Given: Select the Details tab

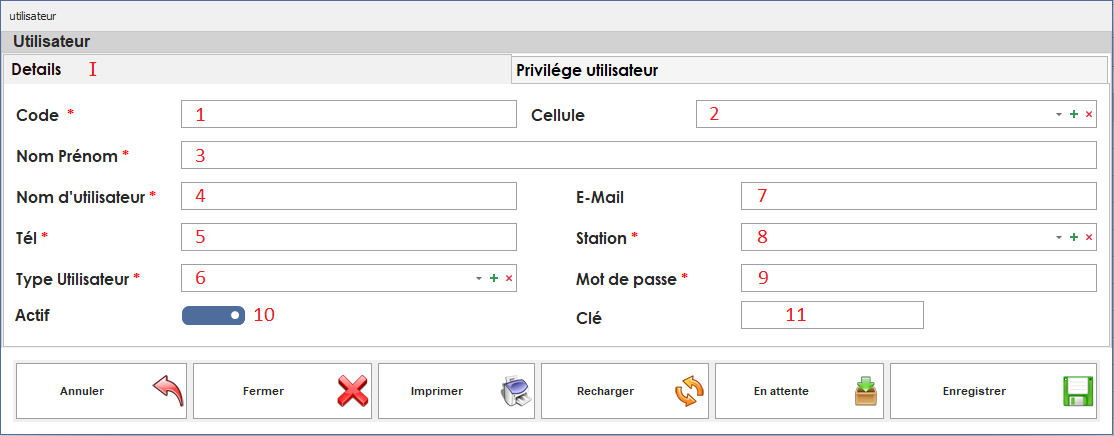Looking at the screenshot, I should click(37, 70).
